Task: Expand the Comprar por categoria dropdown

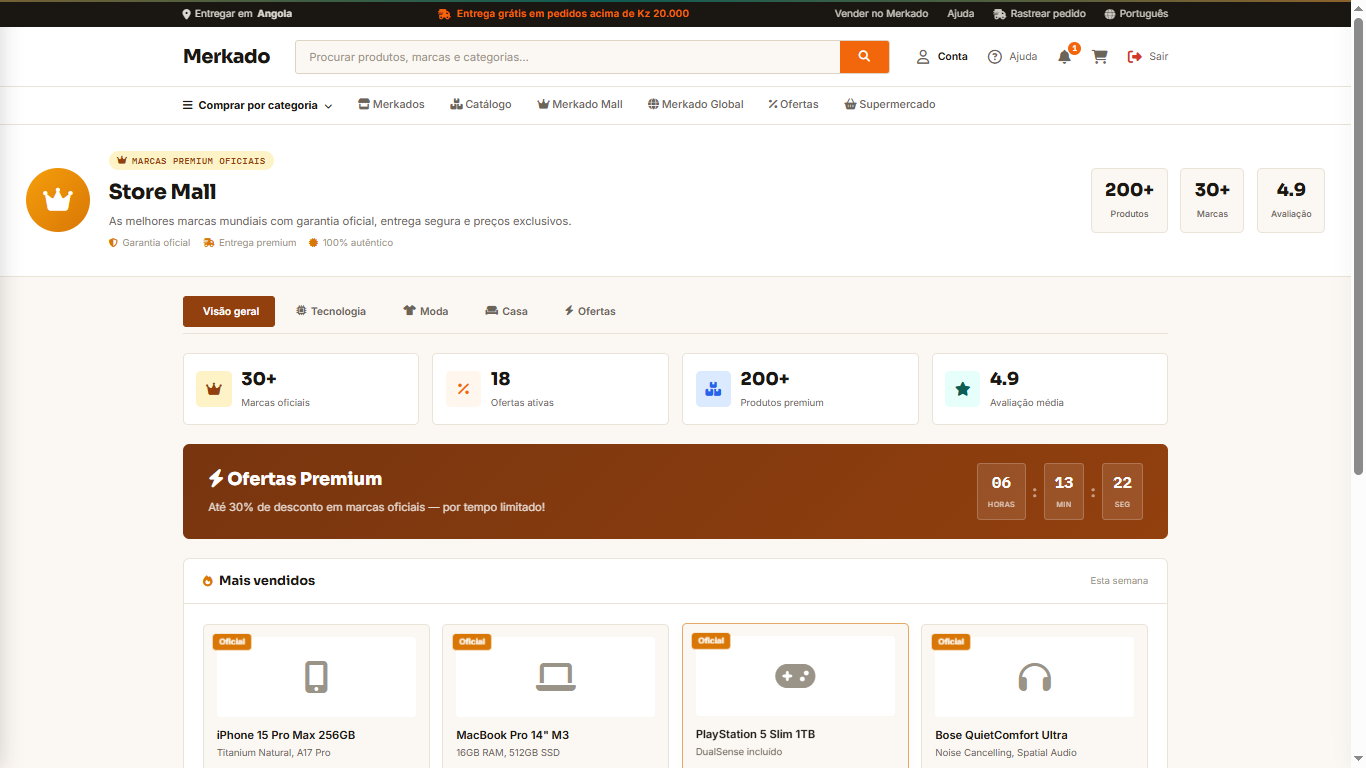Action: (257, 105)
